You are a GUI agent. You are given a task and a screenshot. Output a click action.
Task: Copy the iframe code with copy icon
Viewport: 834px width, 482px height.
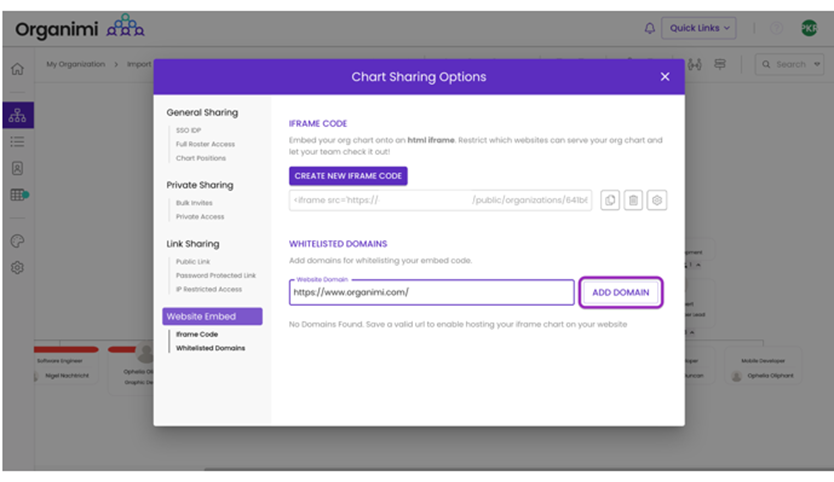[x=610, y=201]
